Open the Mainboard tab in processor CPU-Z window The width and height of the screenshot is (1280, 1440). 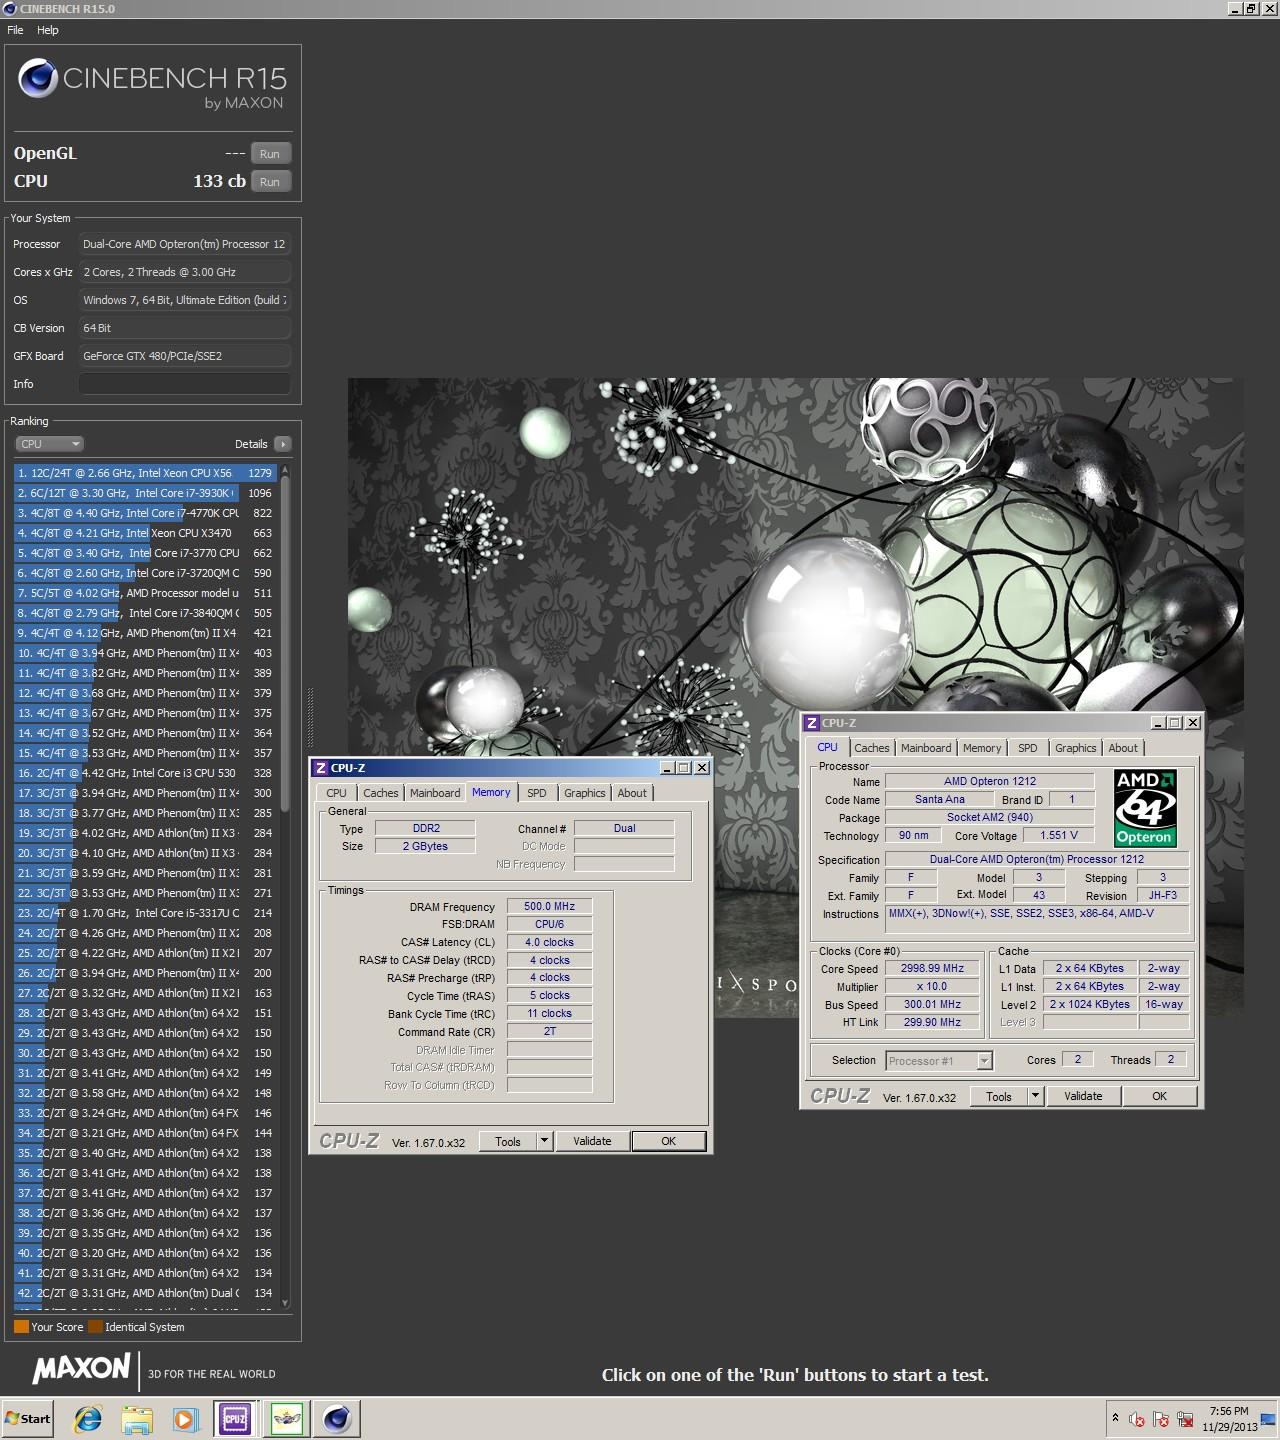tap(926, 748)
